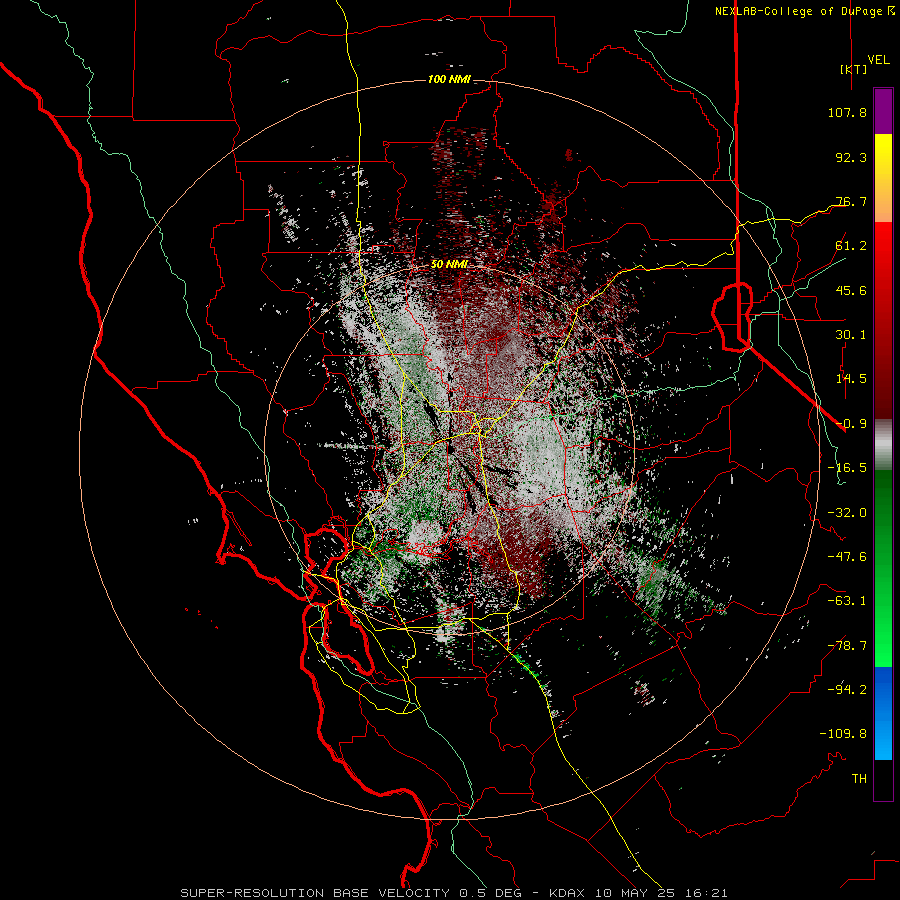Click the -109.8 velocity legend value
The image size is (900, 900).
(843, 734)
